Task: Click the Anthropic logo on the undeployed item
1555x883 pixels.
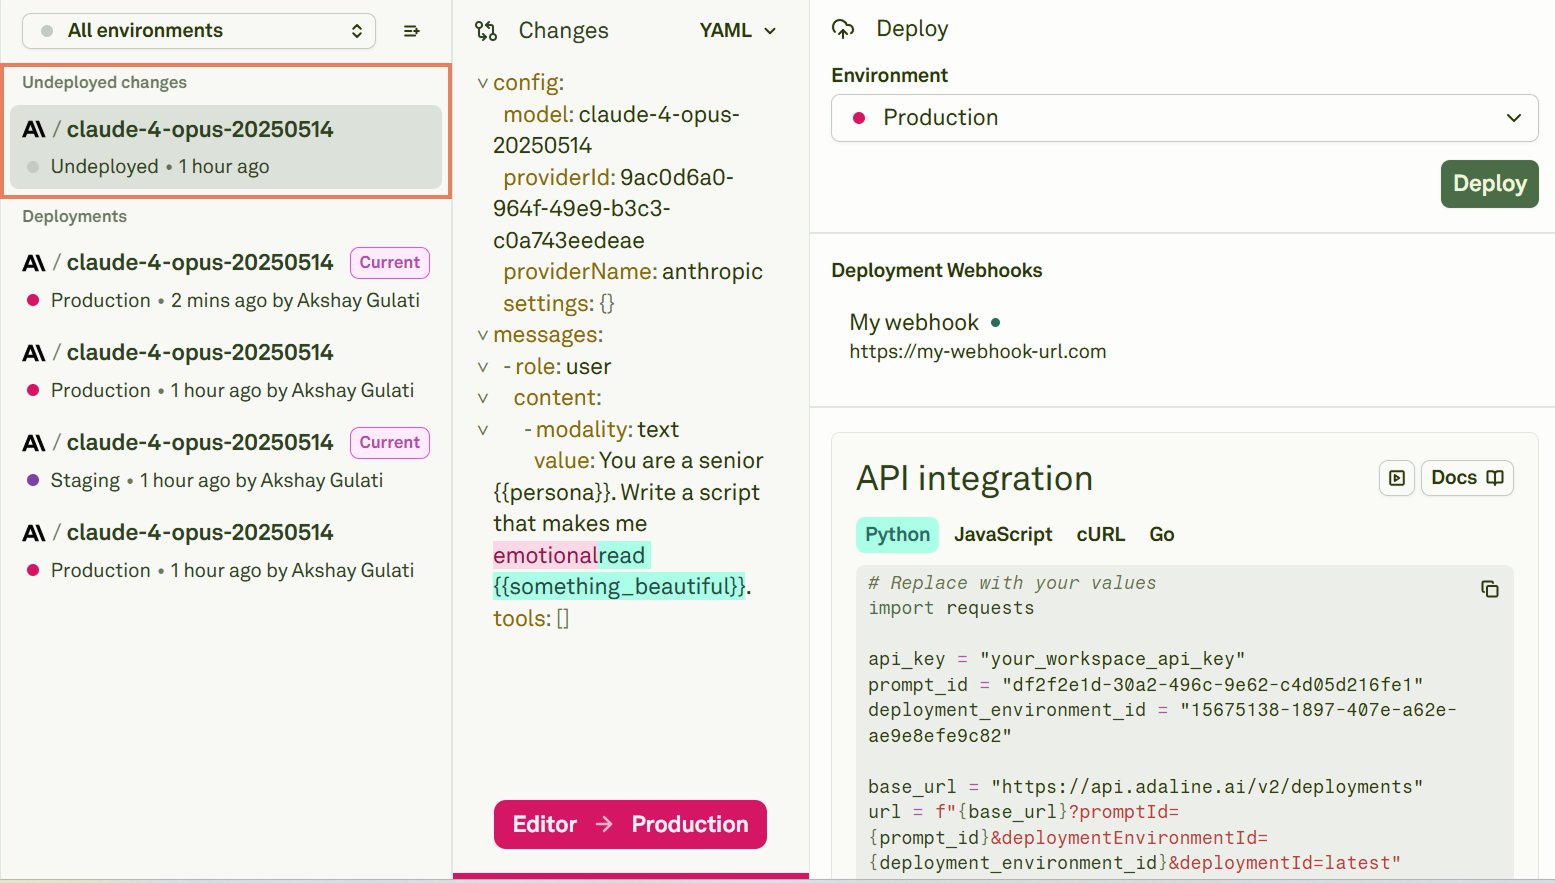Action: pos(34,130)
